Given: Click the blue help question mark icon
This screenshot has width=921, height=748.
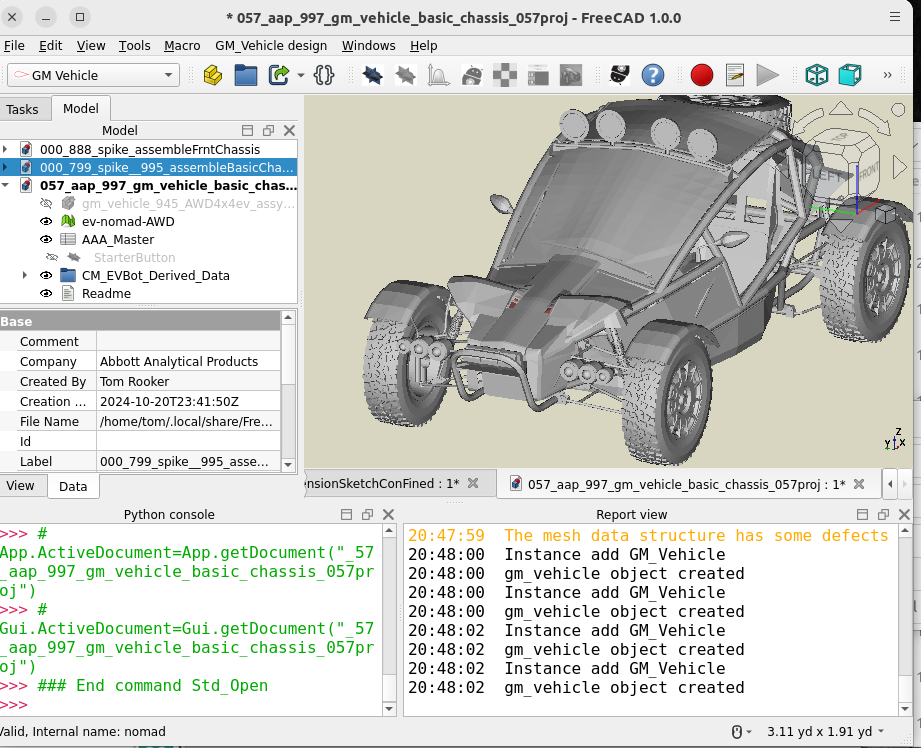Looking at the screenshot, I should click(653, 75).
